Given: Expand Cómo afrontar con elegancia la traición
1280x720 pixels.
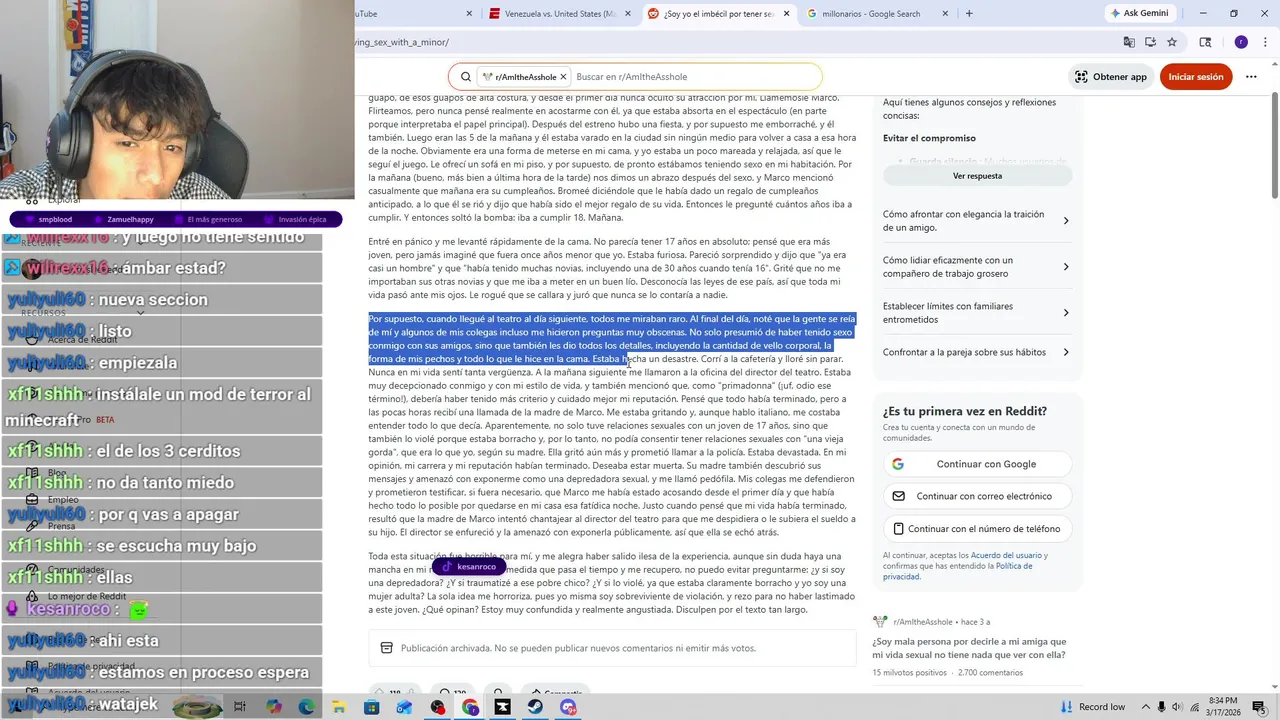Looking at the screenshot, I should click(977, 220).
